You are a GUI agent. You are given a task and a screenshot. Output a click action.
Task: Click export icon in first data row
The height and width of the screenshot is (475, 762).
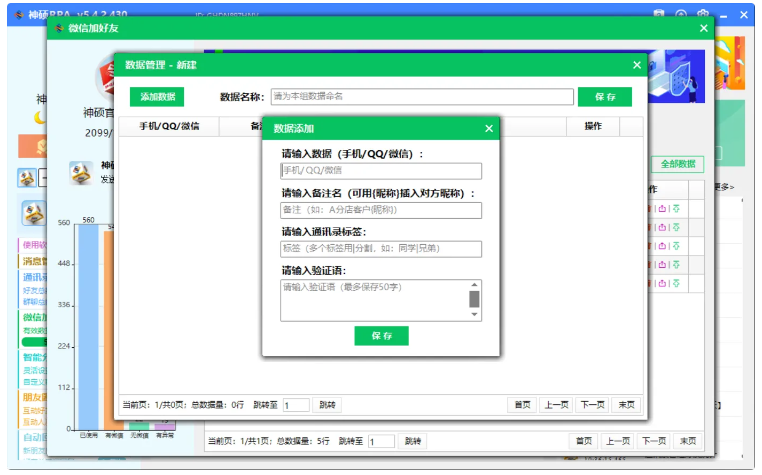click(x=662, y=209)
